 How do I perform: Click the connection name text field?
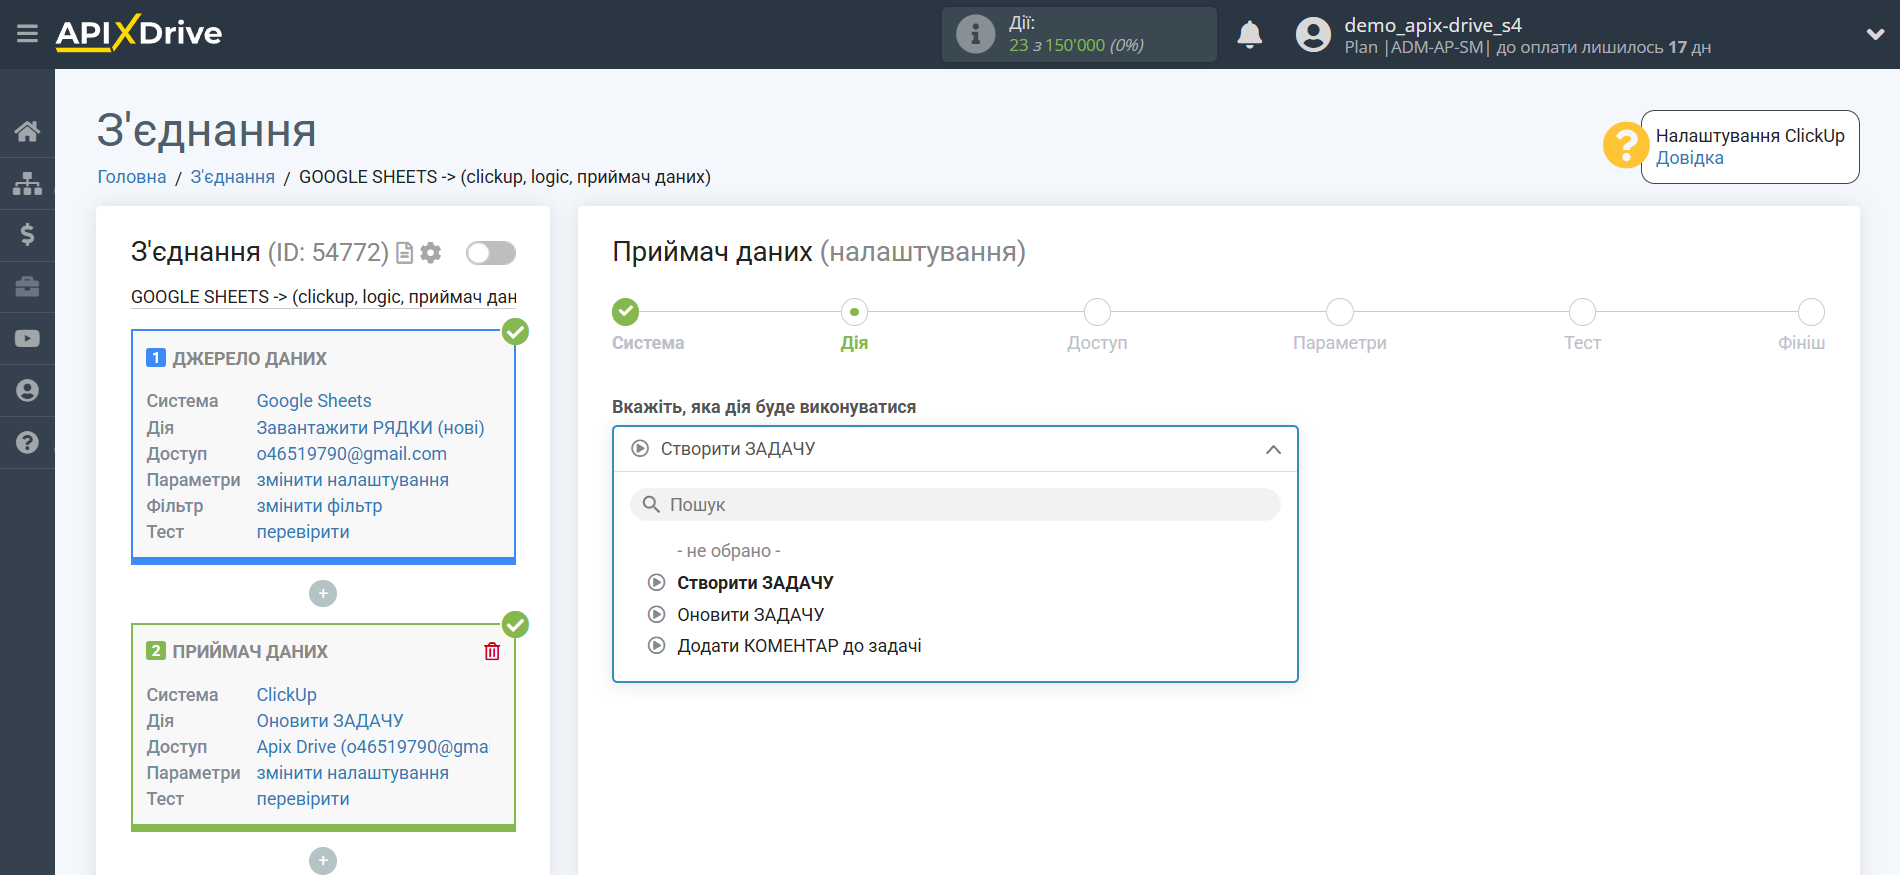[324, 297]
